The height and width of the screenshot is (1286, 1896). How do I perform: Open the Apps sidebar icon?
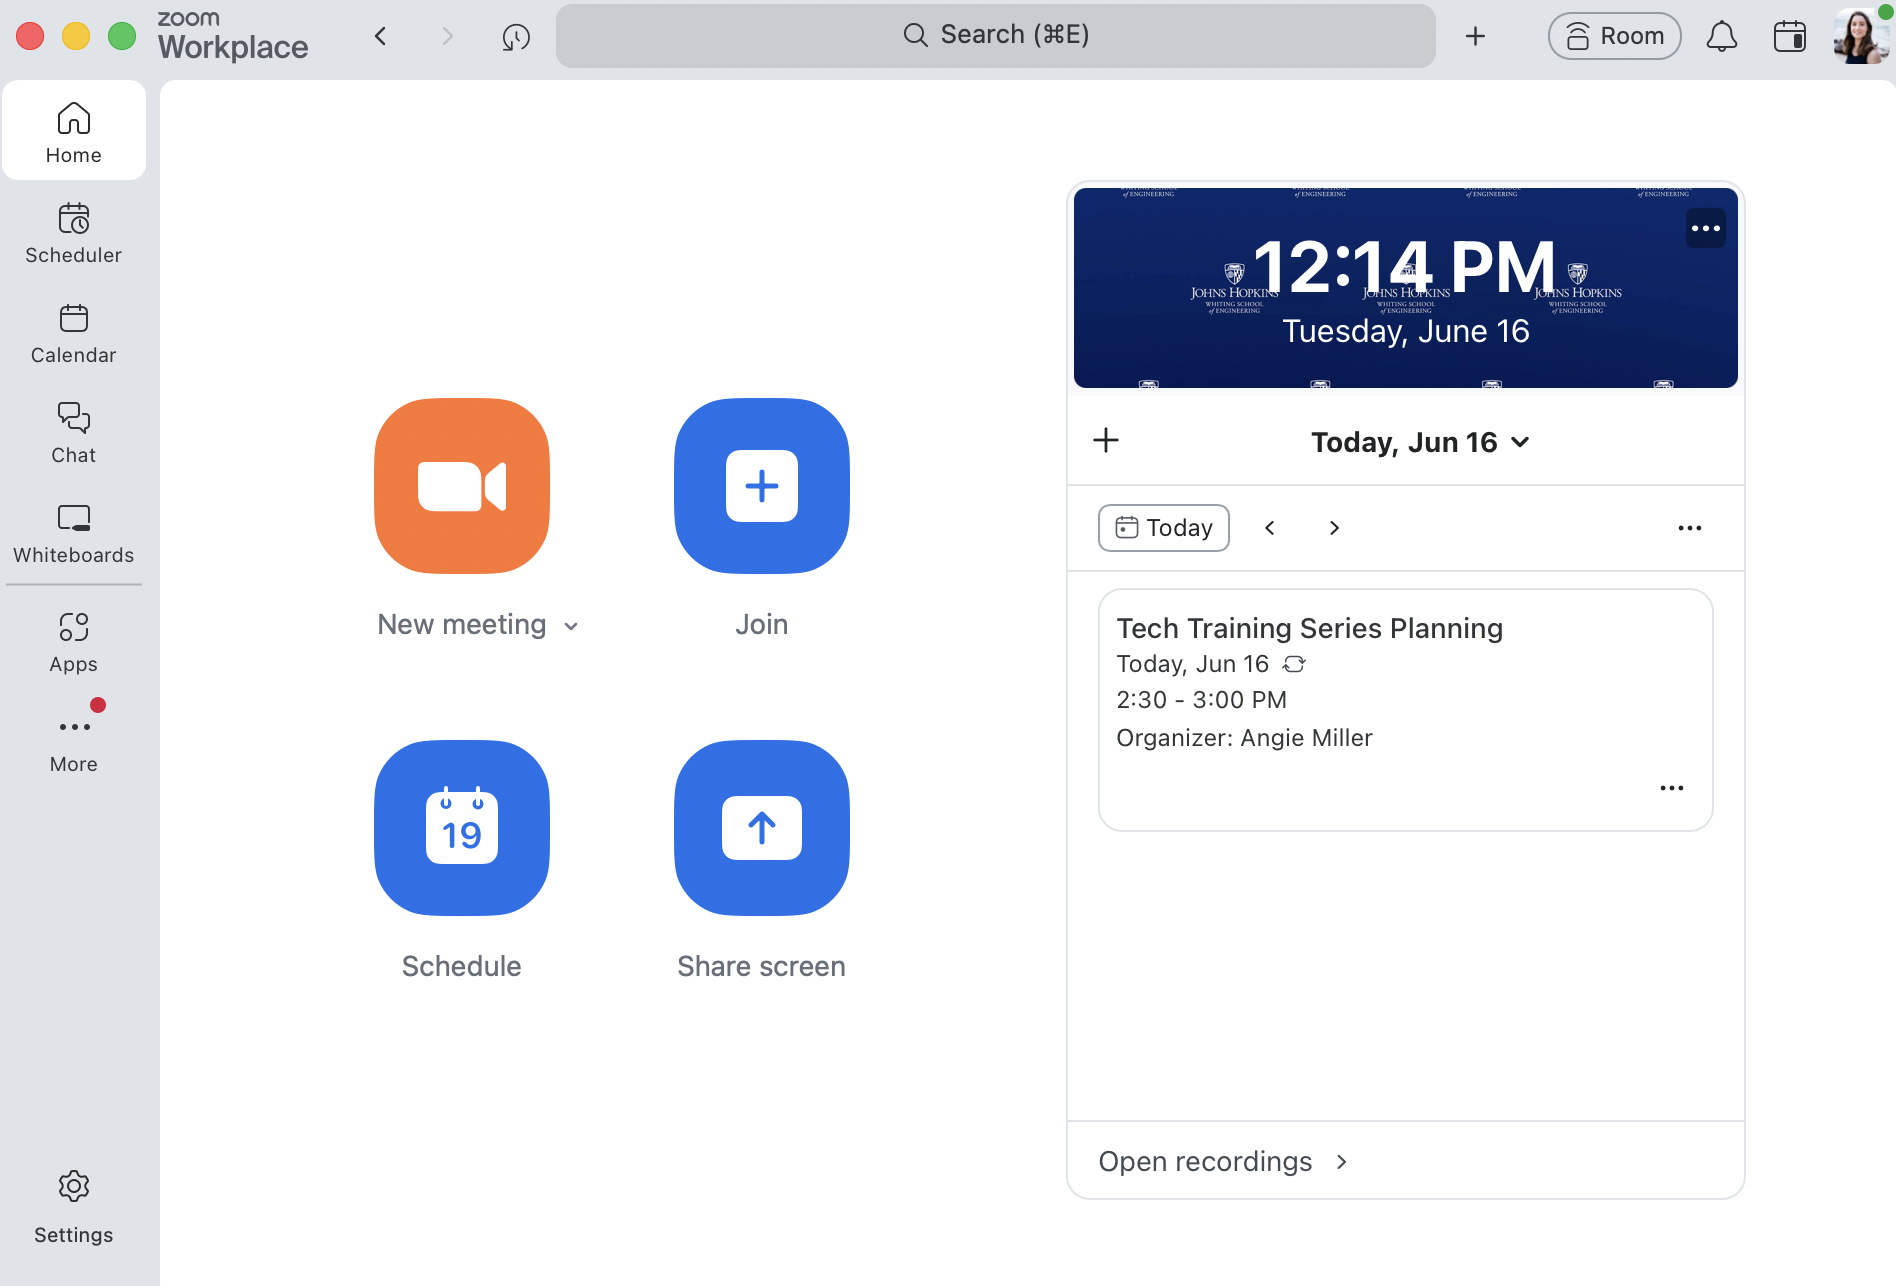tap(74, 643)
